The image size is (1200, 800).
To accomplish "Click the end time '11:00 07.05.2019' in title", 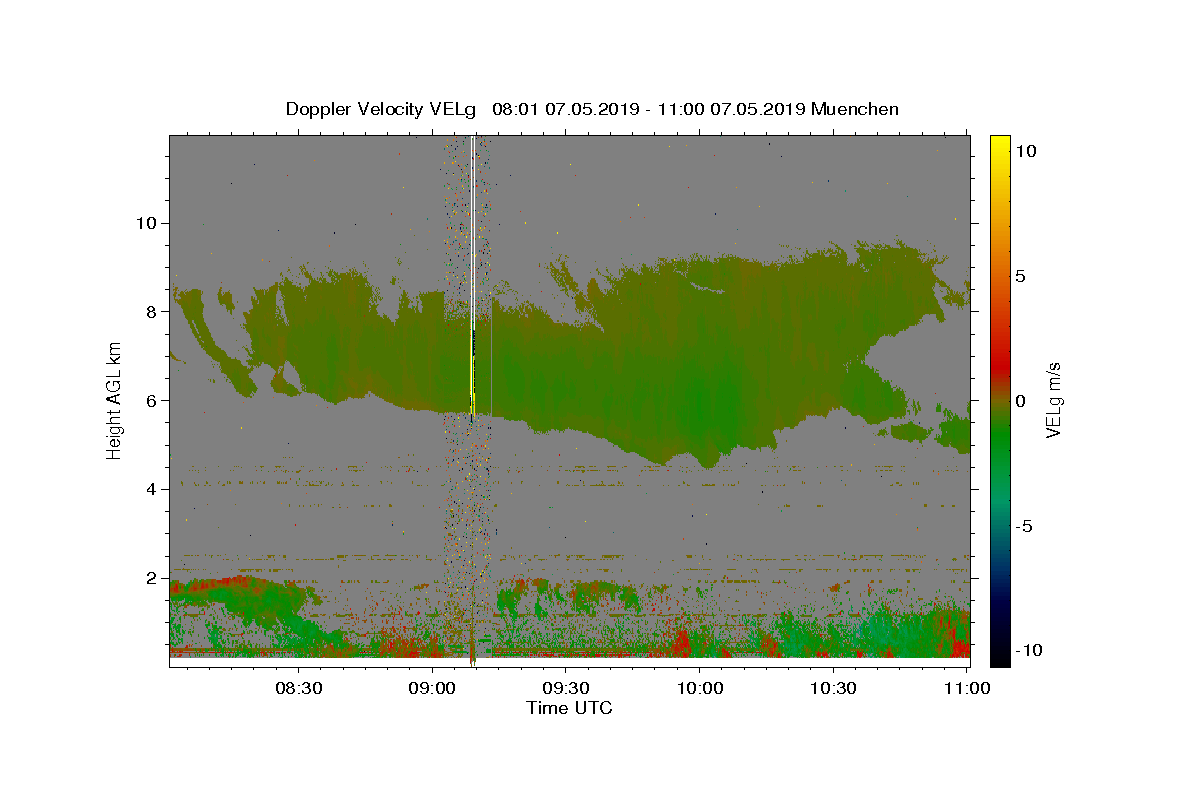I will pyautogui.click(x=732, y=109).
